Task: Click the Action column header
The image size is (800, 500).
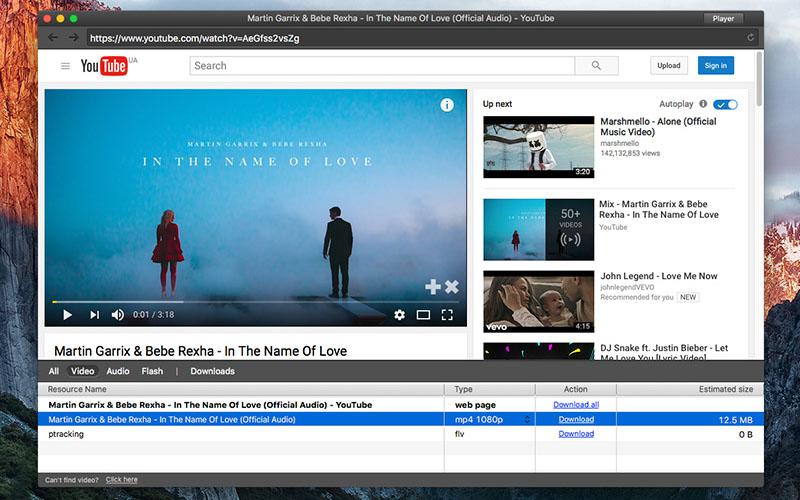Action: click(576, 389)
